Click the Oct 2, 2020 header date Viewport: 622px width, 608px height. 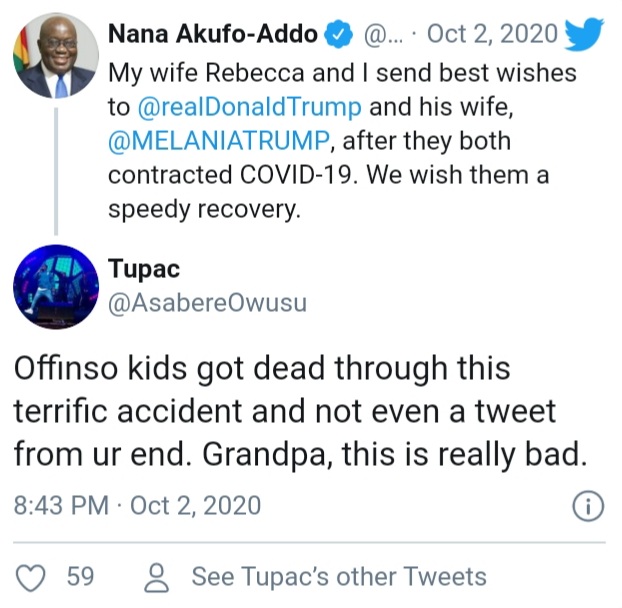click(x=492, y=35)
